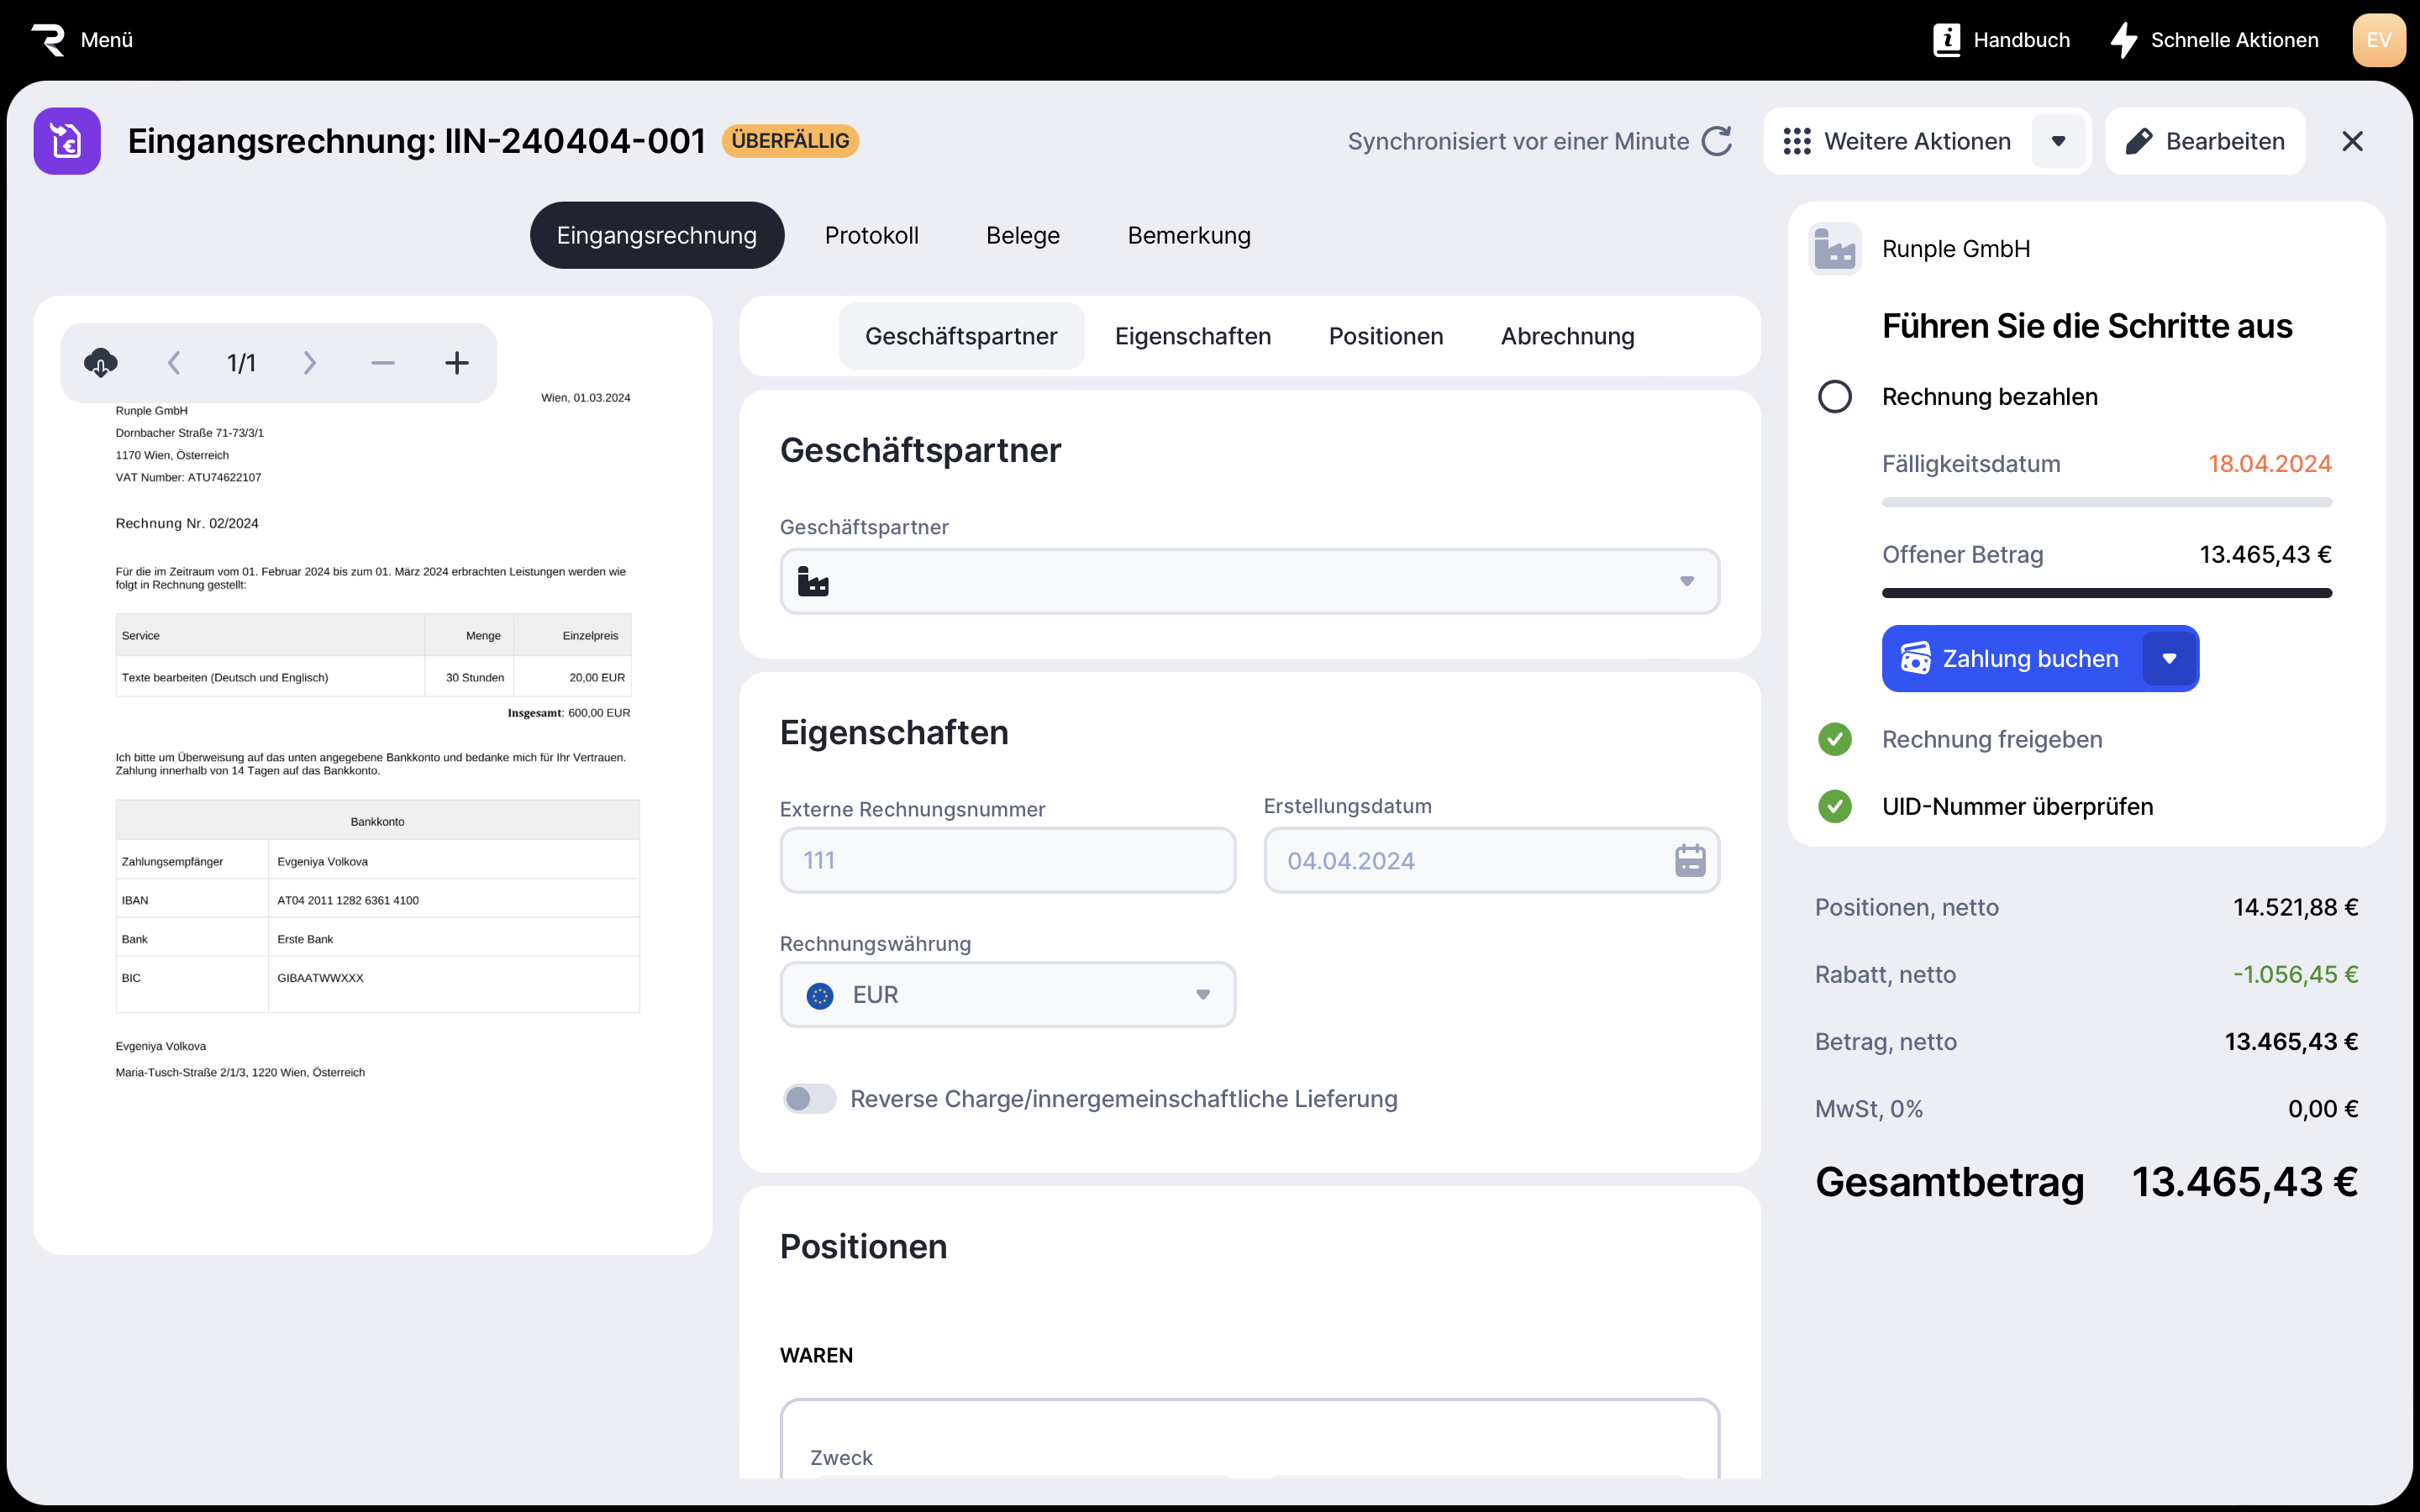Open the Geschäftspartner dropdown field

pos(1249,581)
